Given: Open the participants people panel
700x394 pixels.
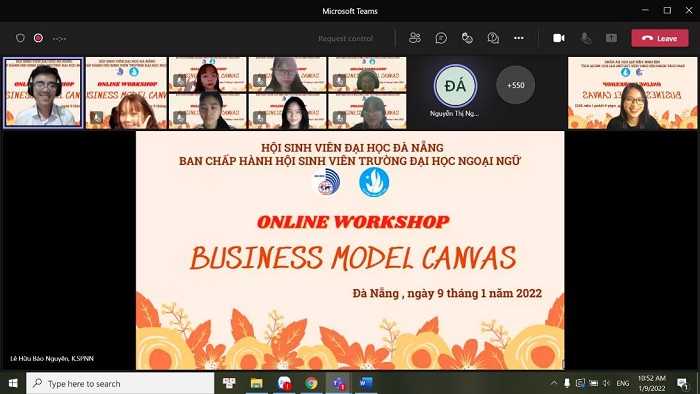Looking at the screenshot, I should click(415, 38).
